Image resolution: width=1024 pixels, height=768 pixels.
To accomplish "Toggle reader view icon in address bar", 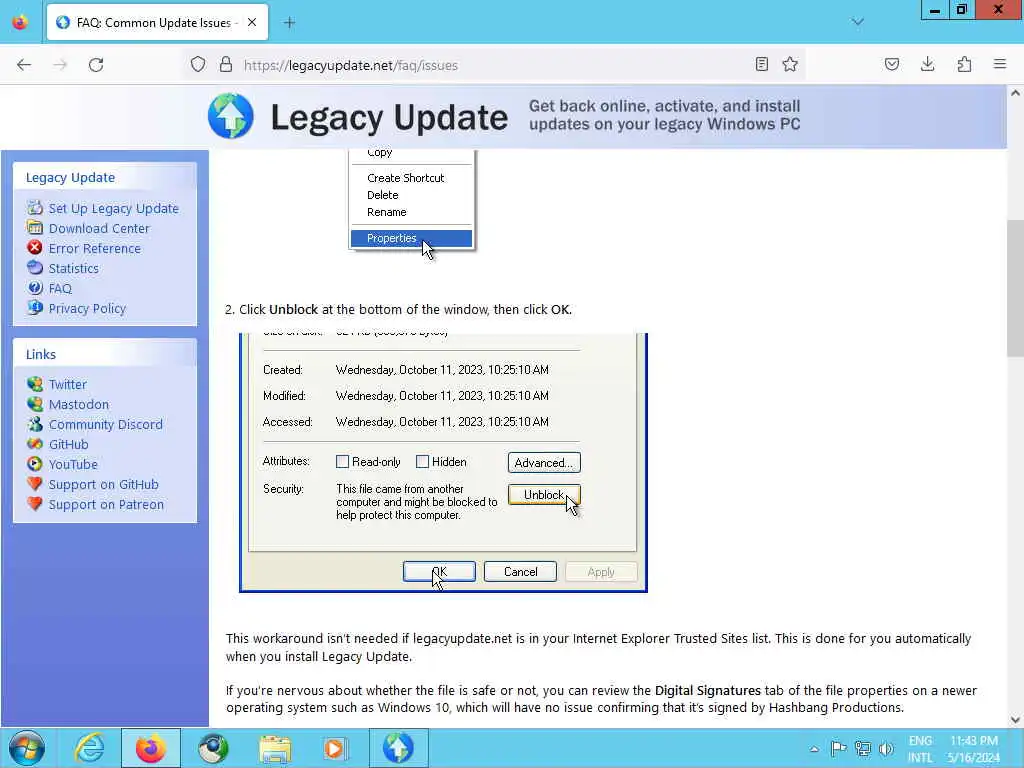I will pyautogui.click(x=761, y=64).
